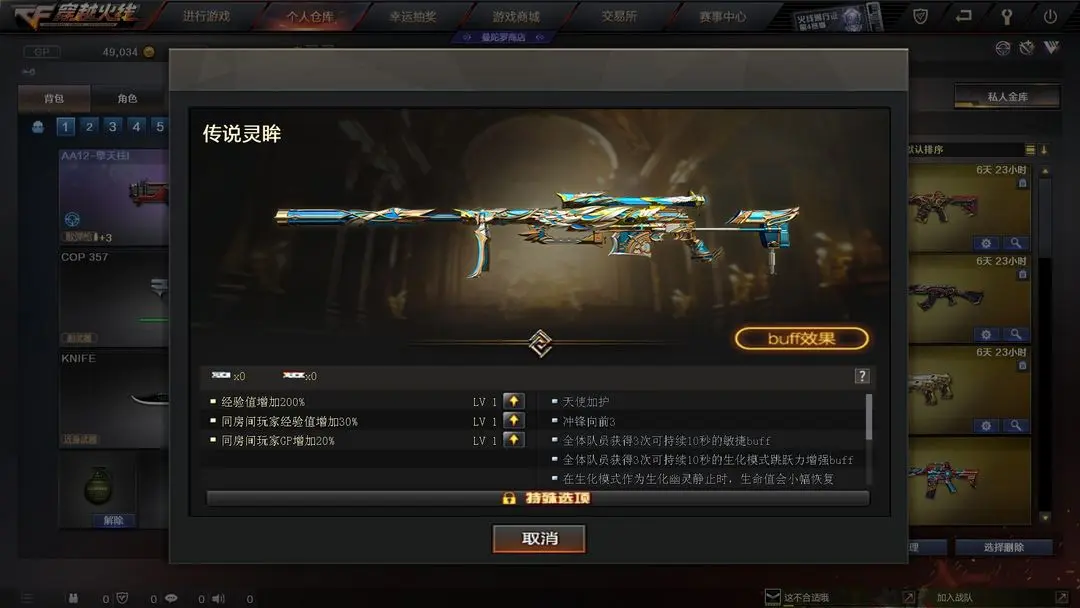The height and width of the screenshot is (608, 1080).
Task: Expand the chat panel arrow at bottom right
Action: click(908, 597)
